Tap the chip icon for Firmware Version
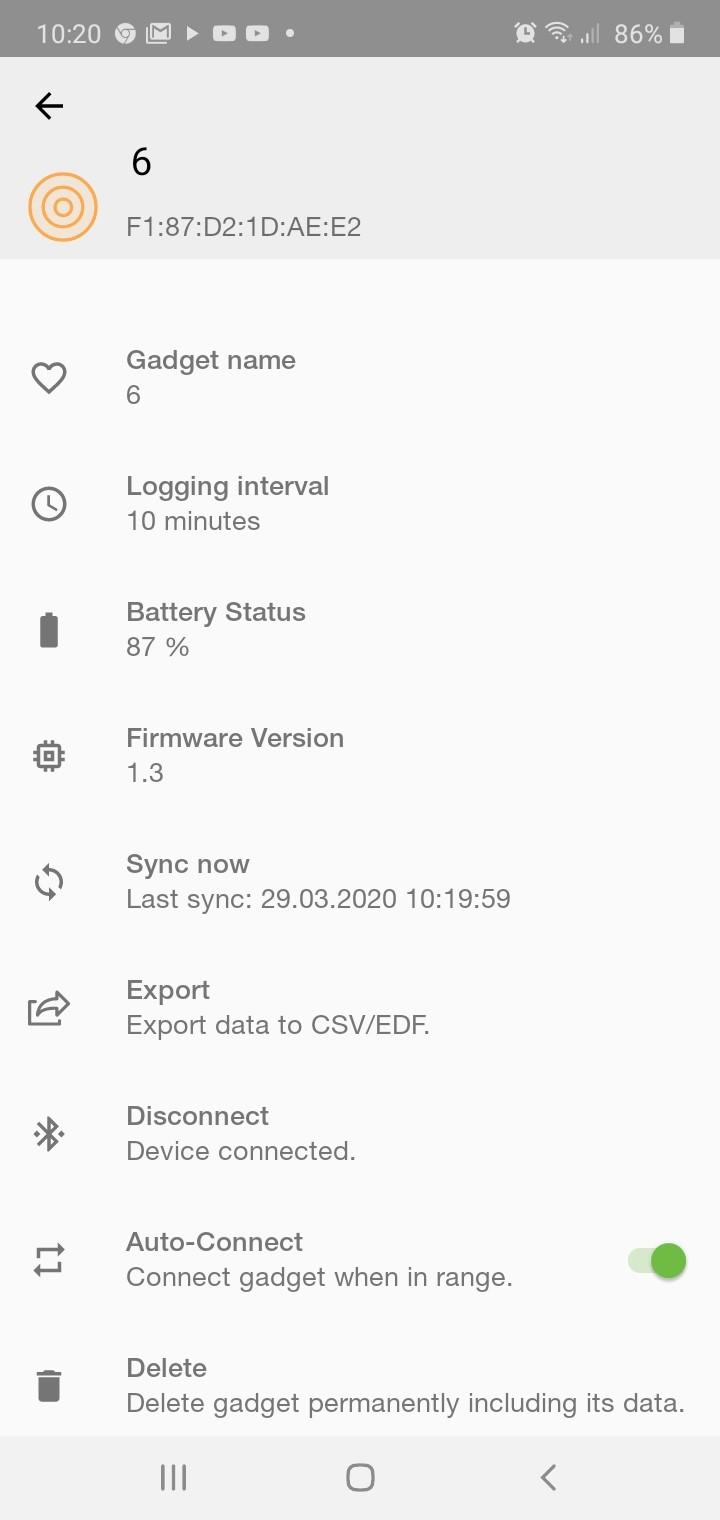This screenshot has width=720, height=1520. (49, 756)
